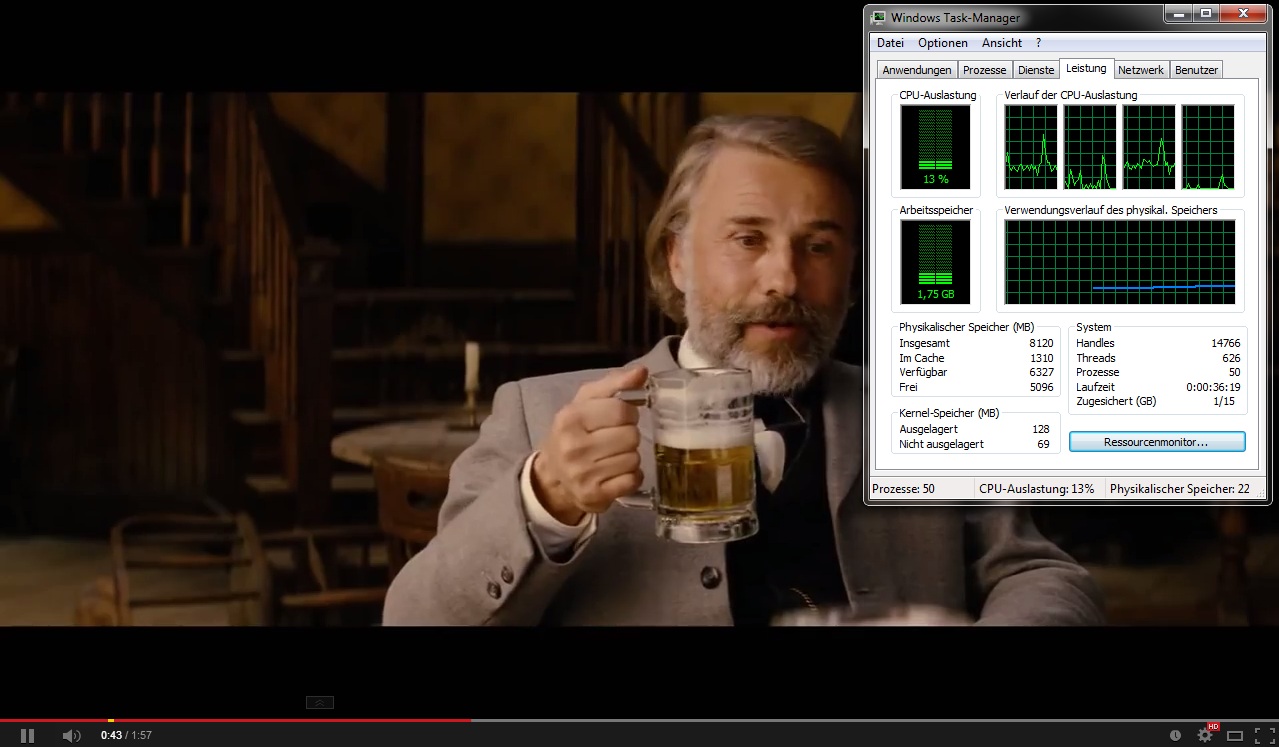
Task: Close the Windows Task-Manager window
Action: [x=1245, y=14]
